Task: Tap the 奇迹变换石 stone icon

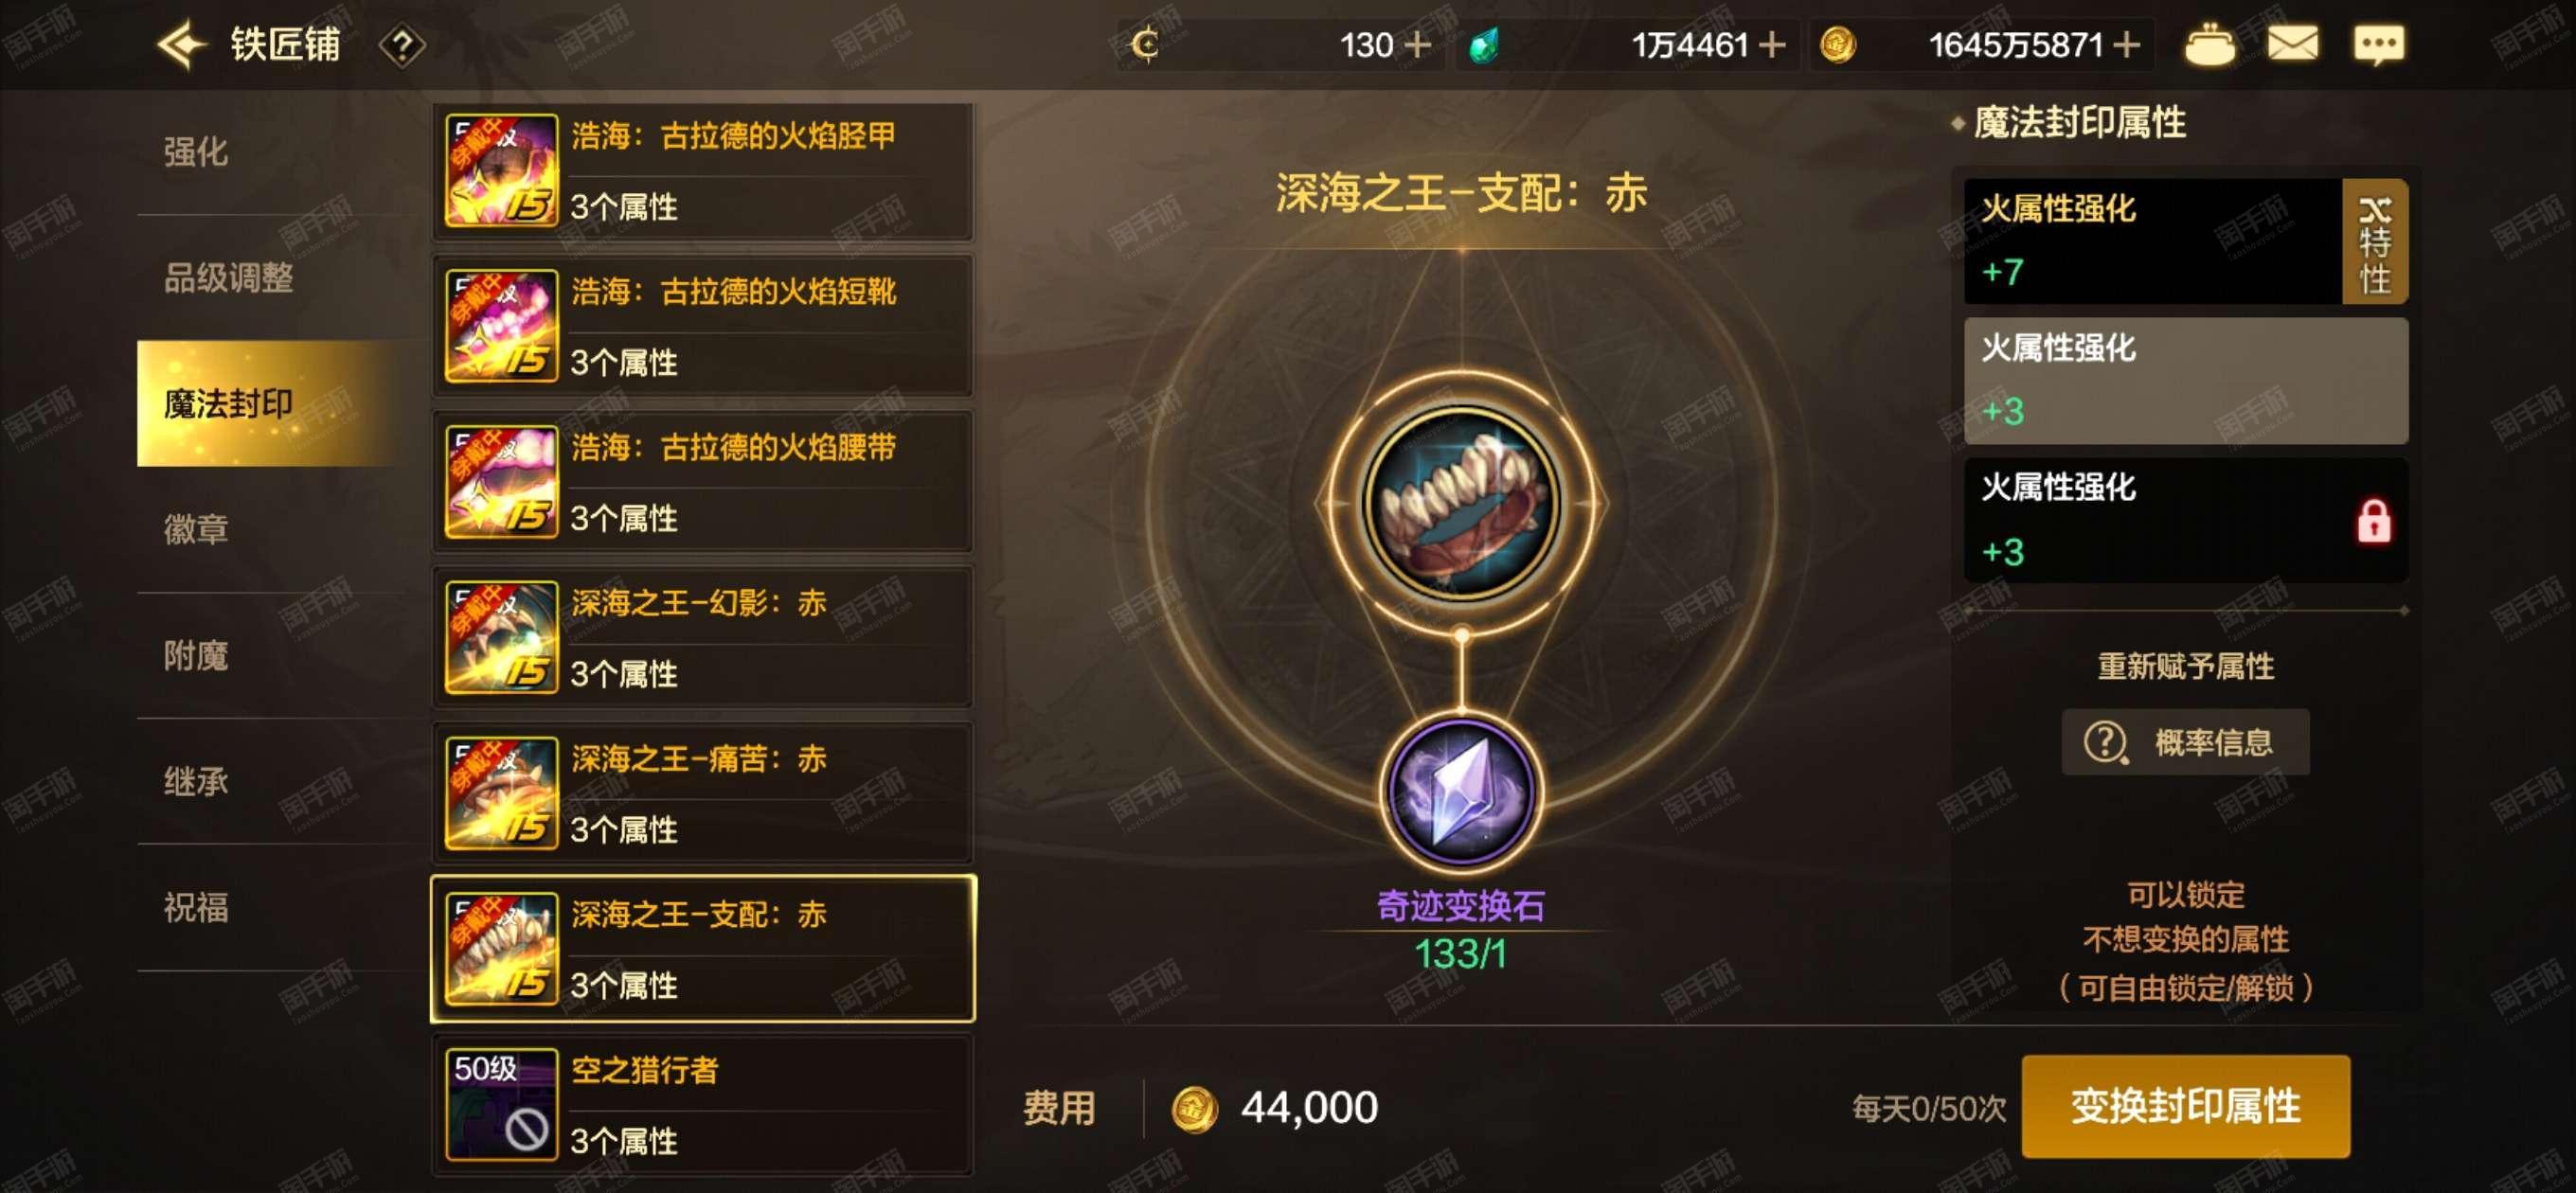Action: pos(1461,793)
